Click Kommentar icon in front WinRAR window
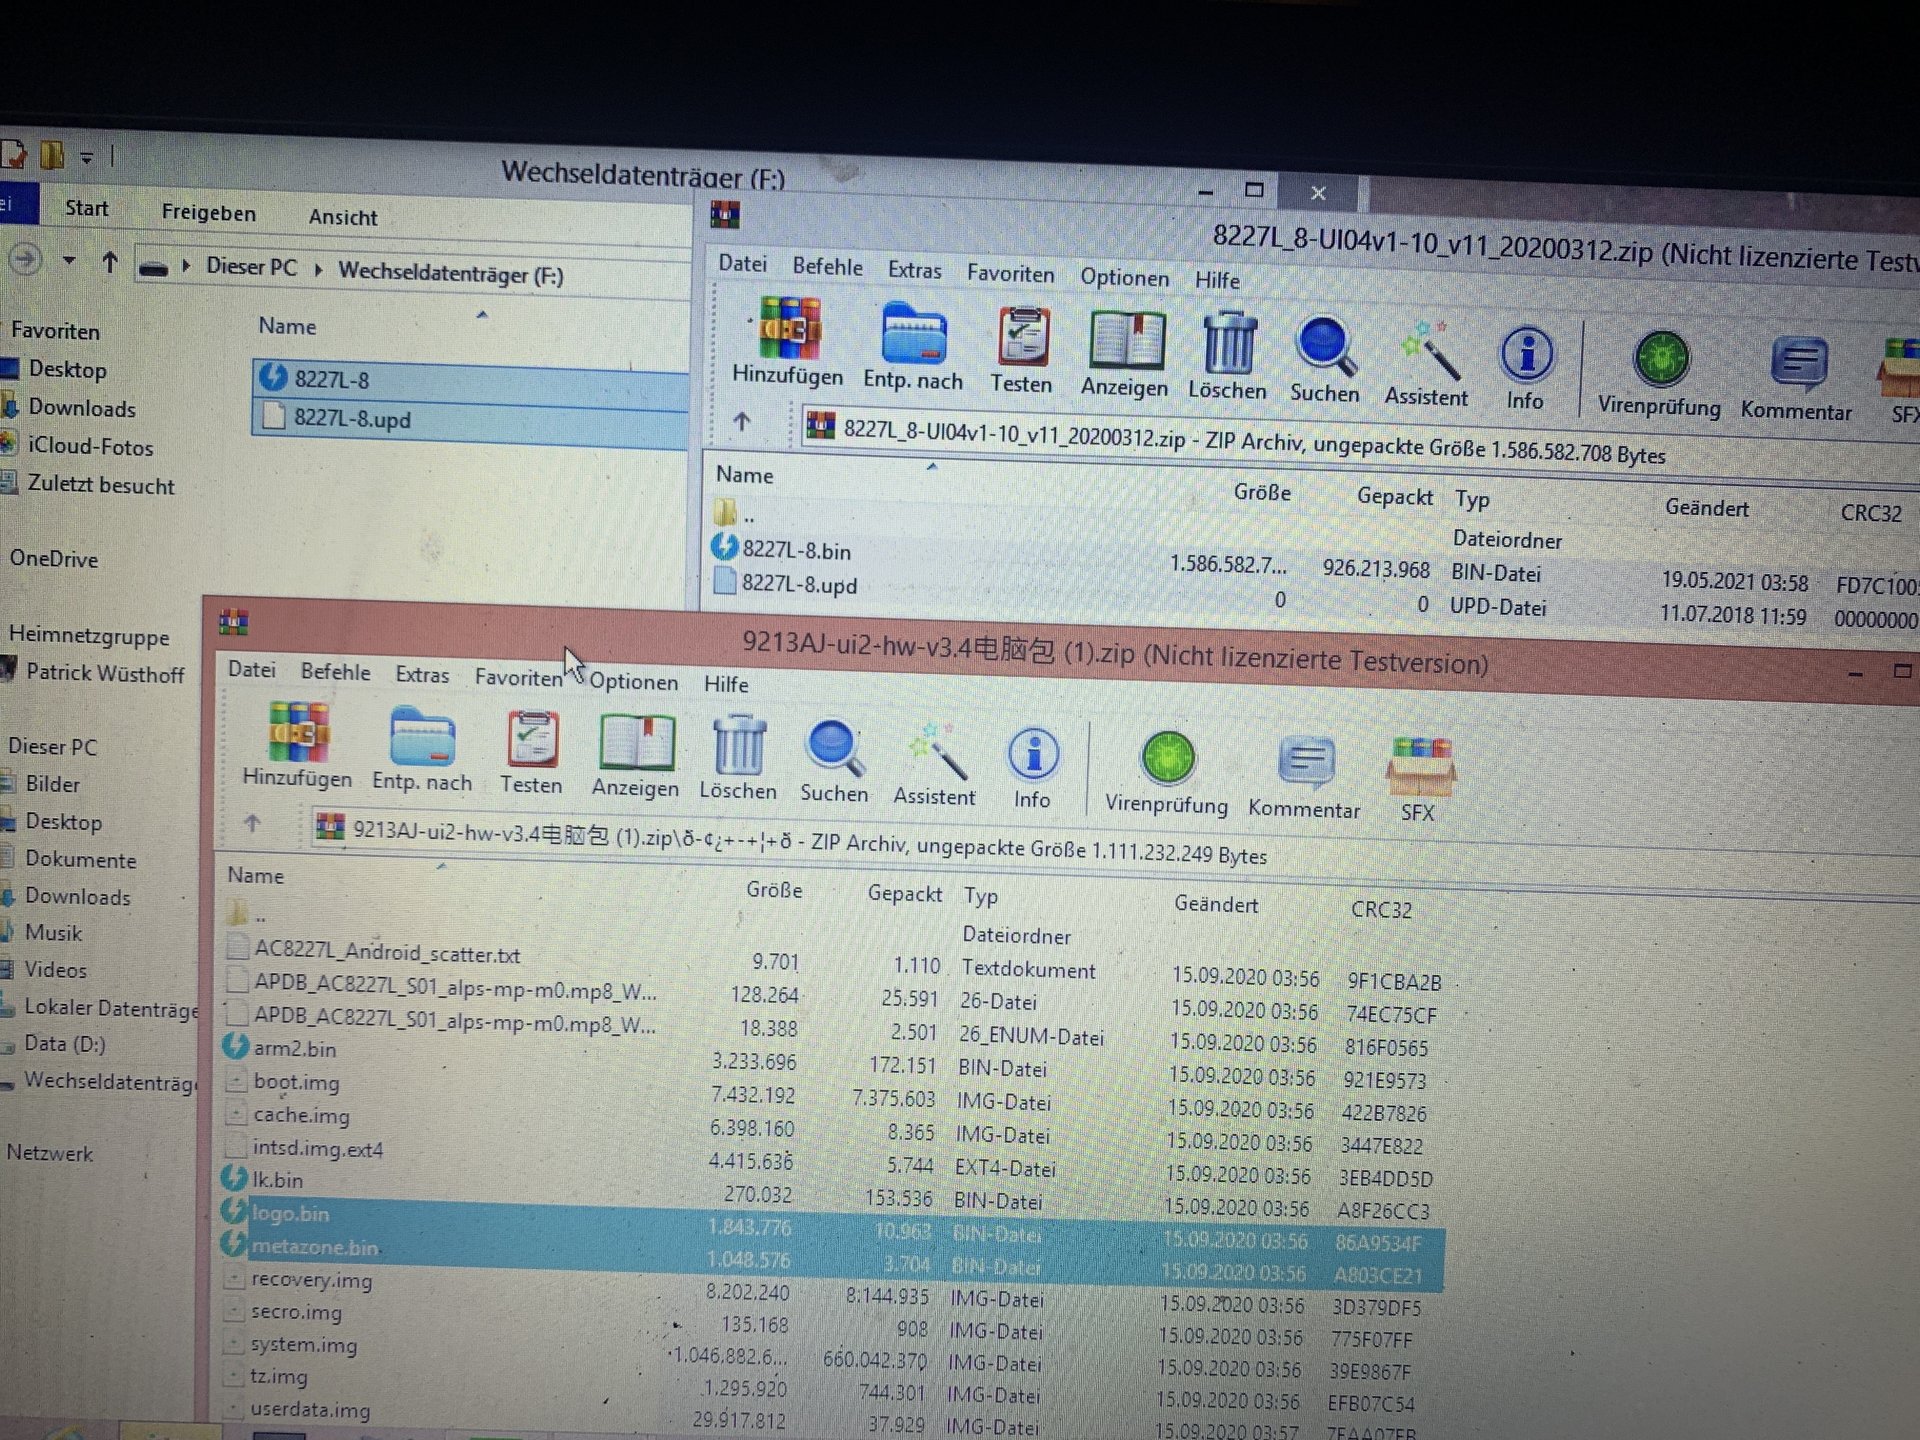This screenshot has width=1920, height=1440. click(x=1306, y=764)
